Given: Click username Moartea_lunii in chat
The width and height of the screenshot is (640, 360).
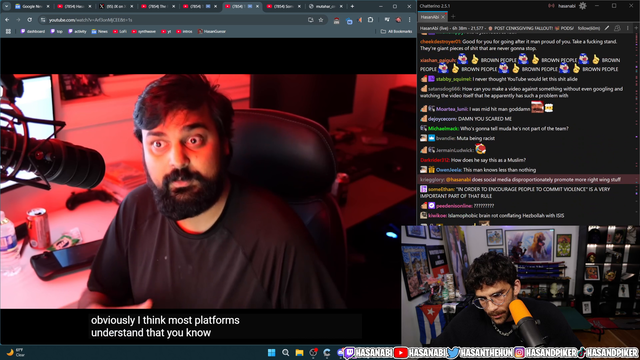Looking at the screenshot, I should [x=451, y=109].
